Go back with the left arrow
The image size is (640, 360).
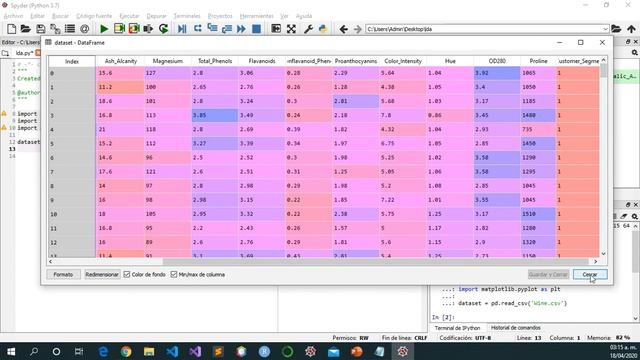click(344, 29)
